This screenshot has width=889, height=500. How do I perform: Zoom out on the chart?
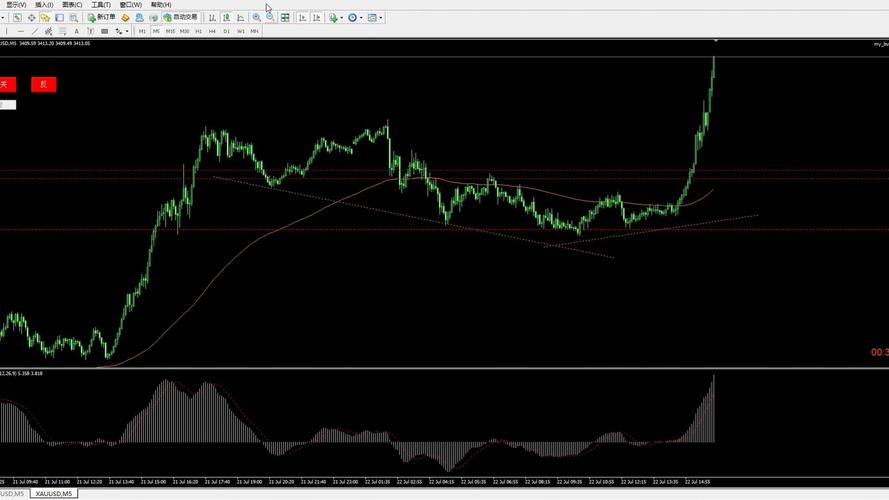coord(270,17)
